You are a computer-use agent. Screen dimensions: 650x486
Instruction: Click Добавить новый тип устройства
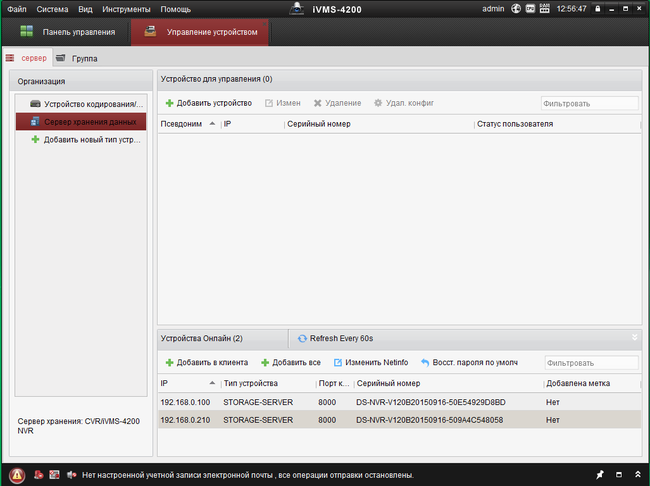[x=81, y=139]
